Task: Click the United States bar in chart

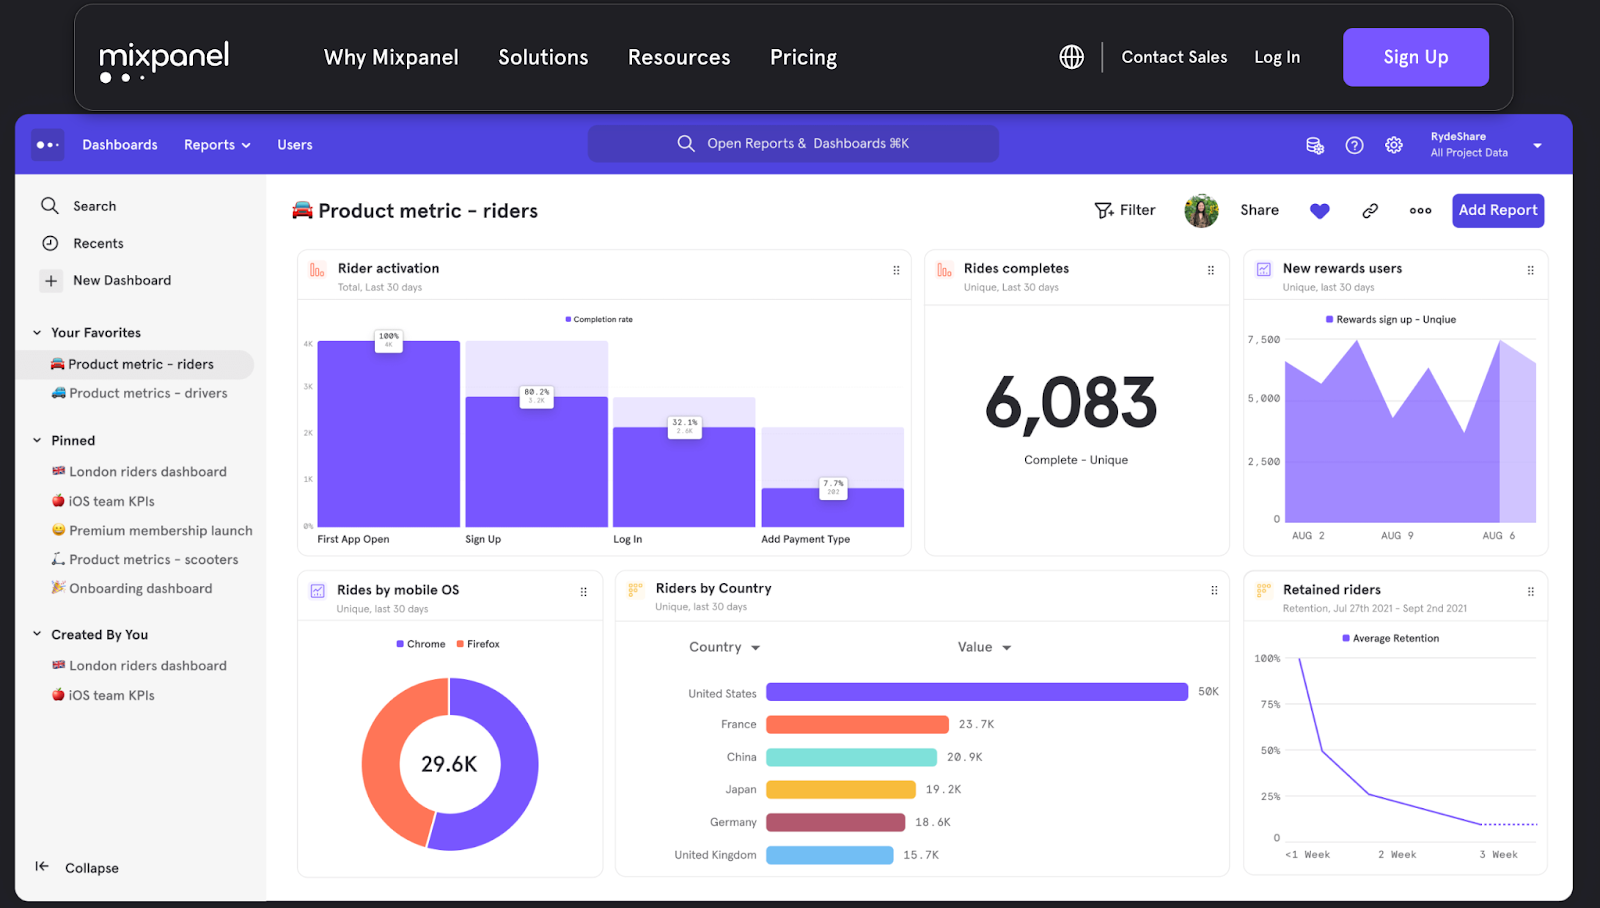Action: pos(976,692)
